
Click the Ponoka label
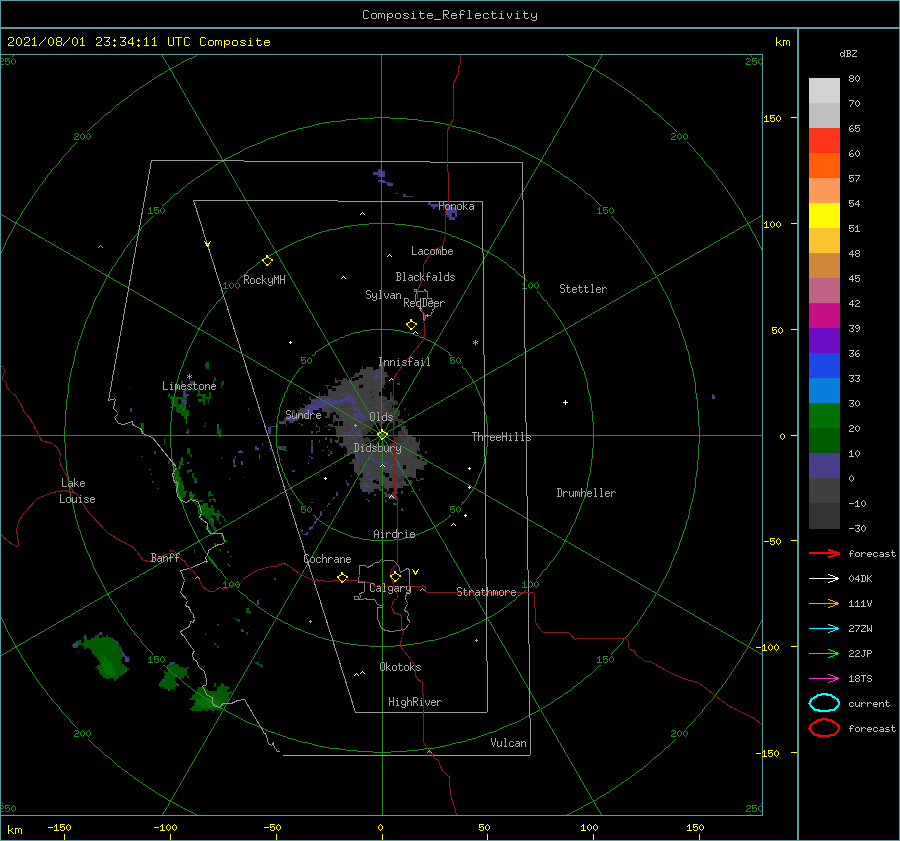click(x=456, y=206)
